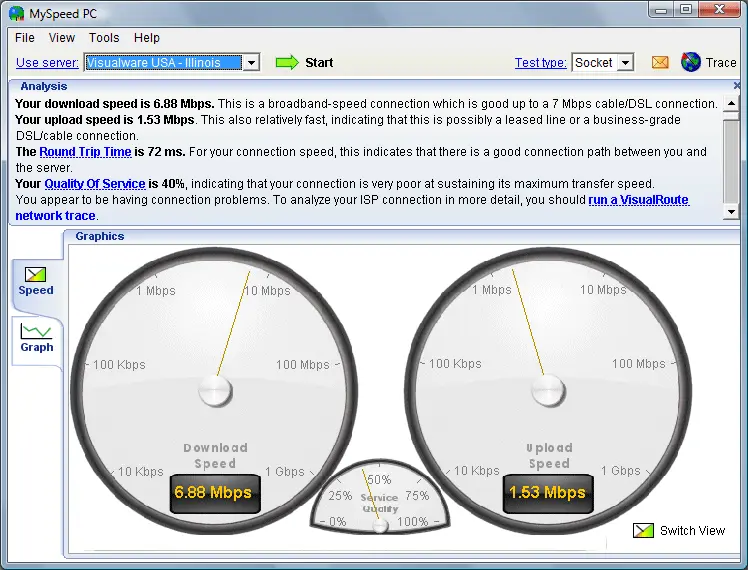Click the envelope email icon

coord(660,62)
